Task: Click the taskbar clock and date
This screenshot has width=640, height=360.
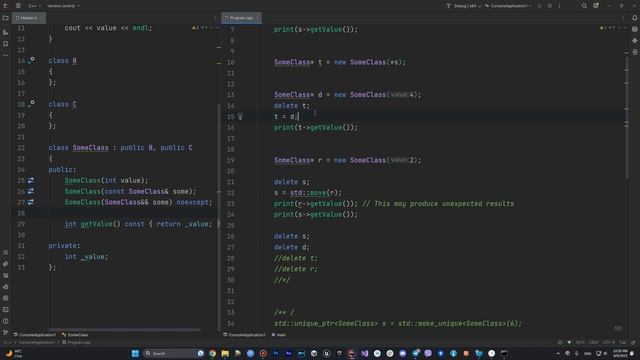Action: 620,353
